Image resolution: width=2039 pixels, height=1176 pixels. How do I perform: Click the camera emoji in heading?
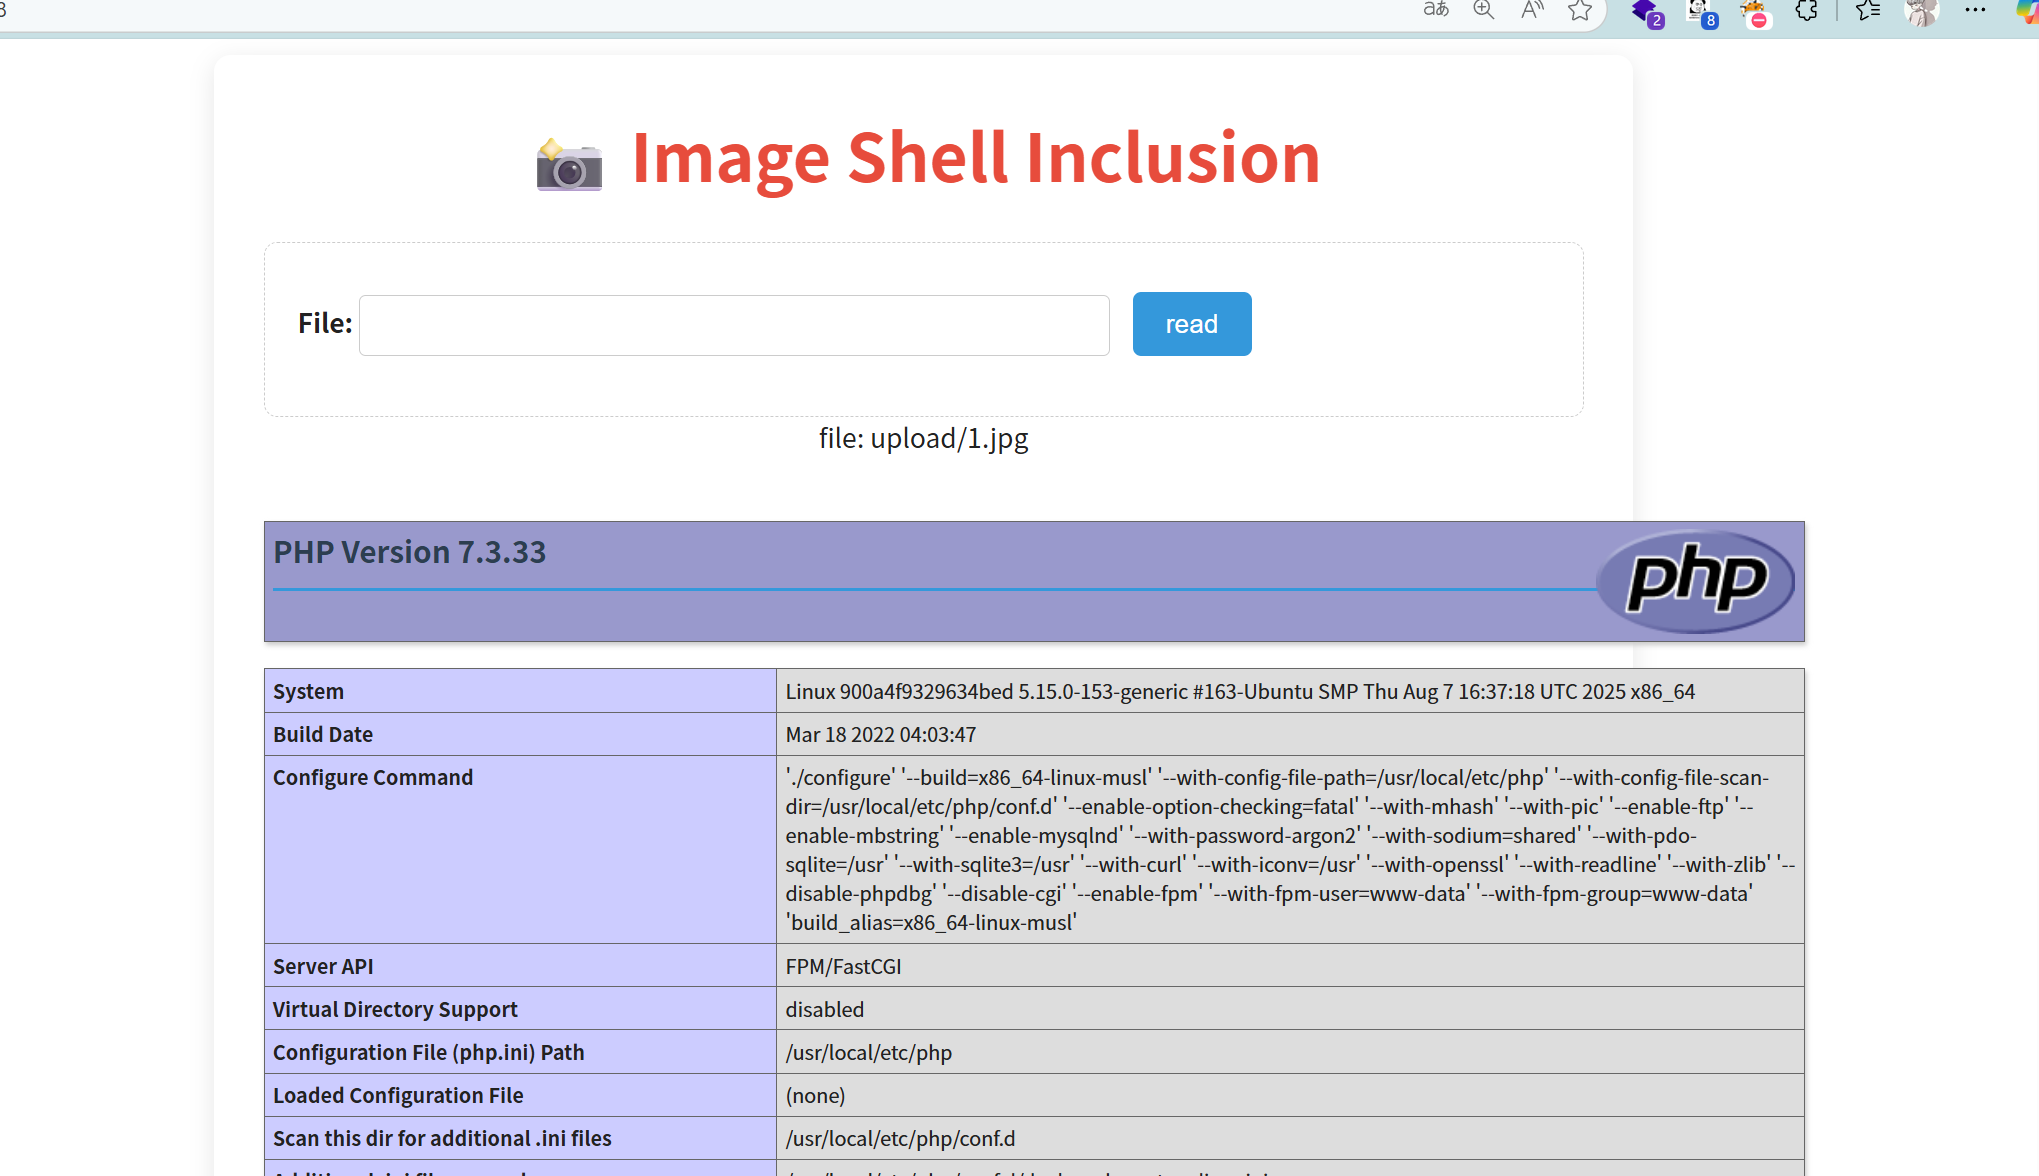click(x=569, y=164)
